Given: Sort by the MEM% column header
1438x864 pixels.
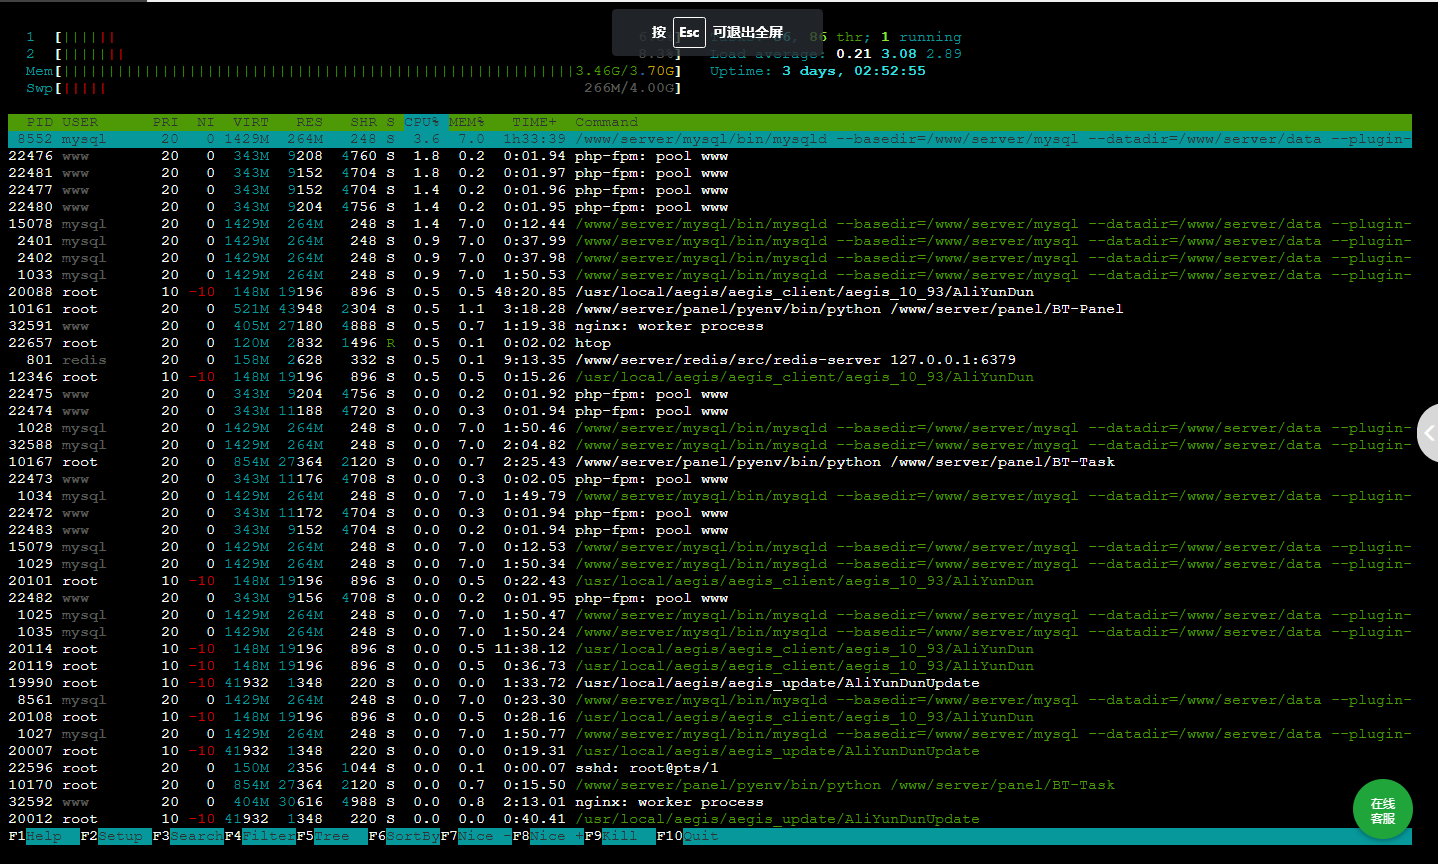Looking at the screenshot, I should tap(466, 122).
